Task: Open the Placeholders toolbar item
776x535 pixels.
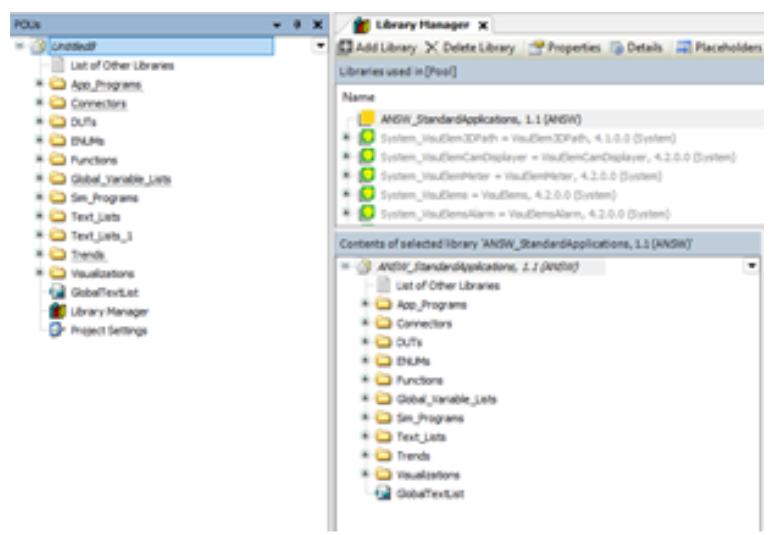Action: (x=685, y=47)
